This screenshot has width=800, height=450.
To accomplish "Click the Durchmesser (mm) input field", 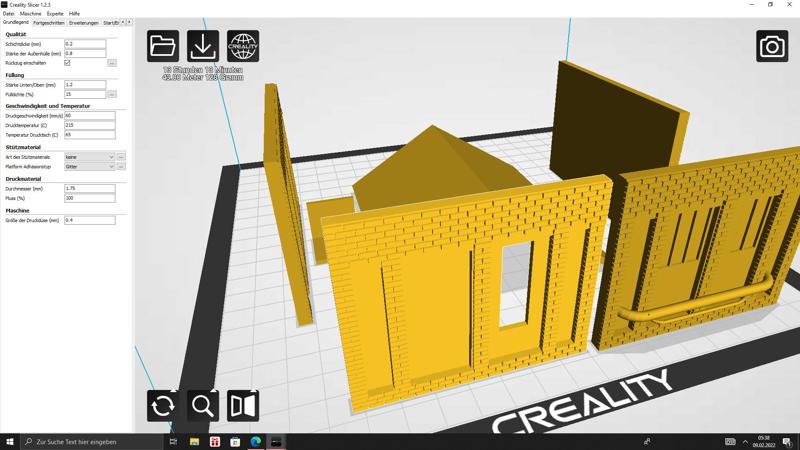I will pos(90,188).
